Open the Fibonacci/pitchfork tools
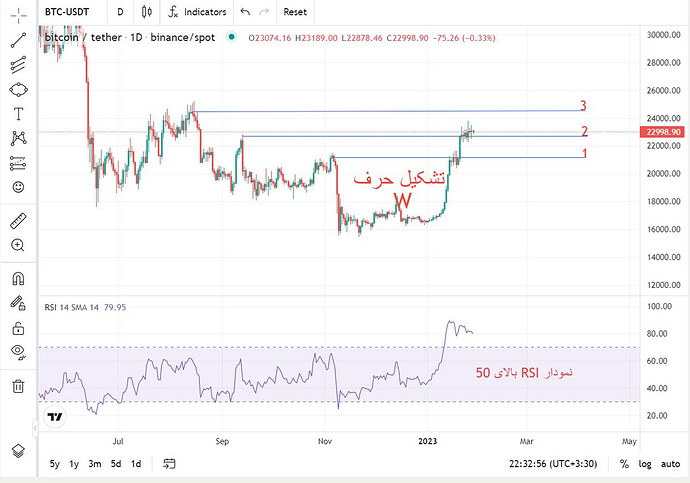690x483 pixels. click(x=18, y=65)
